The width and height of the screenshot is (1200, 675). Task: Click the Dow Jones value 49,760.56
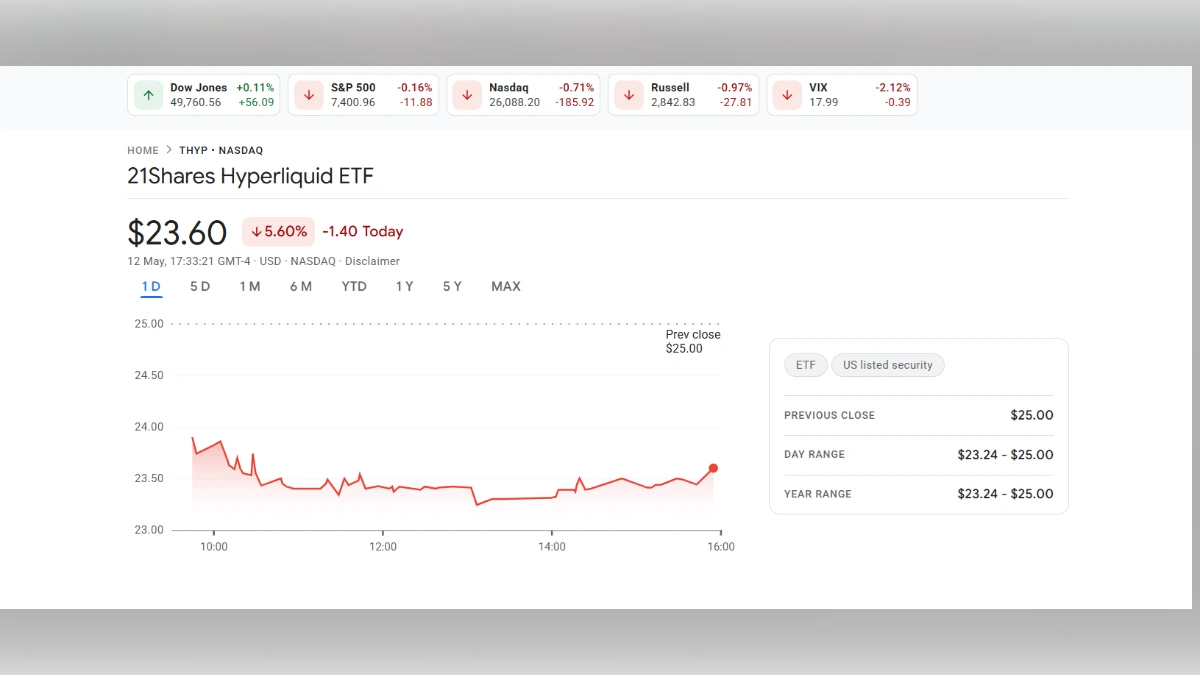point(196,102)
